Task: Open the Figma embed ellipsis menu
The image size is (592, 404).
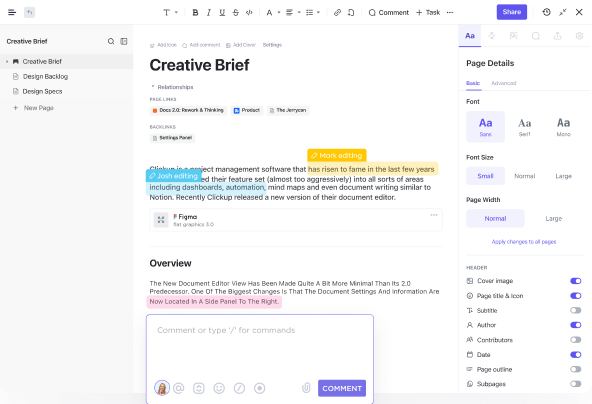Action: (x=434, y=215)
